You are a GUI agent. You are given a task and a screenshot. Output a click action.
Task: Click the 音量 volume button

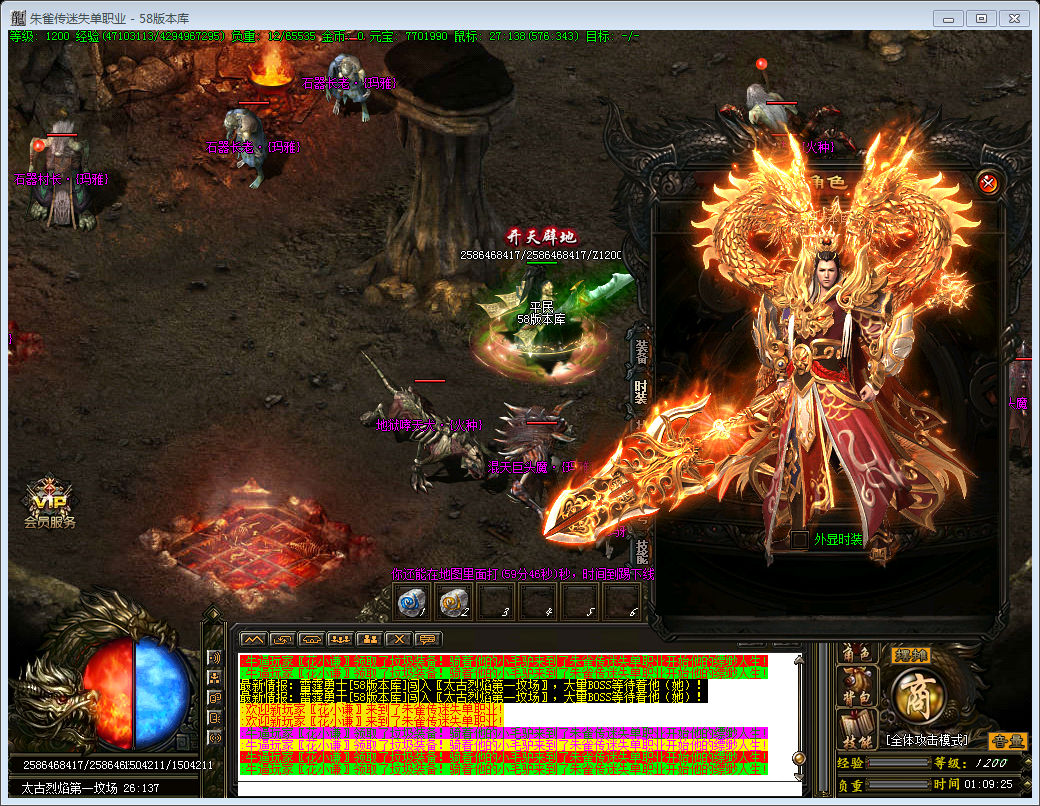[1008, 741]
